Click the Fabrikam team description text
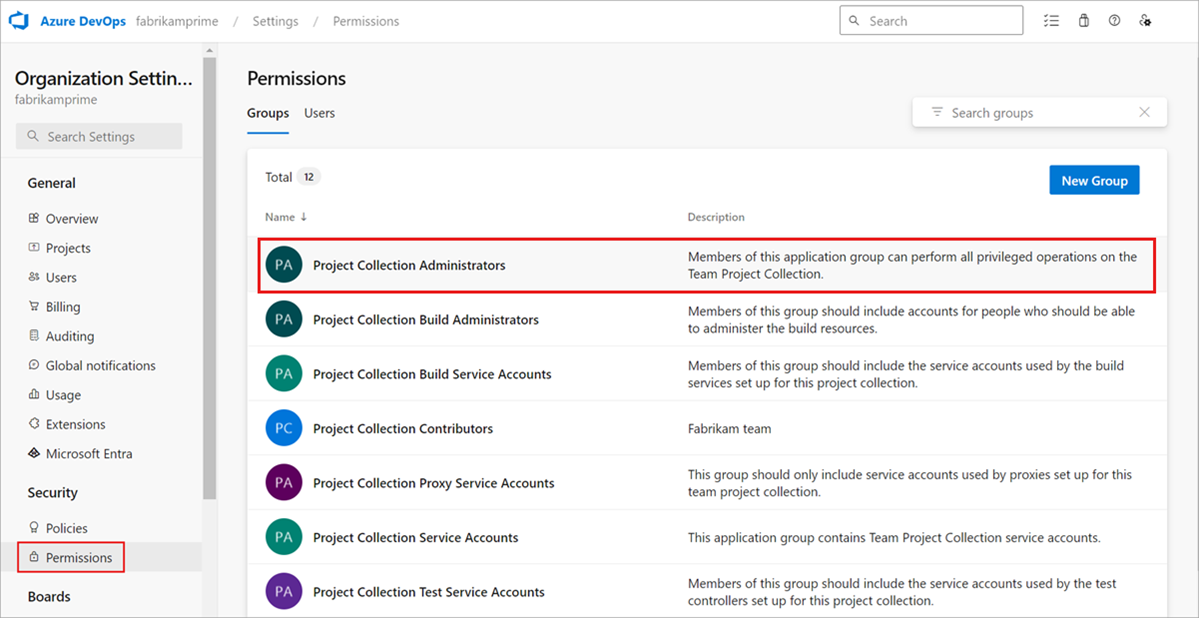 729,429
